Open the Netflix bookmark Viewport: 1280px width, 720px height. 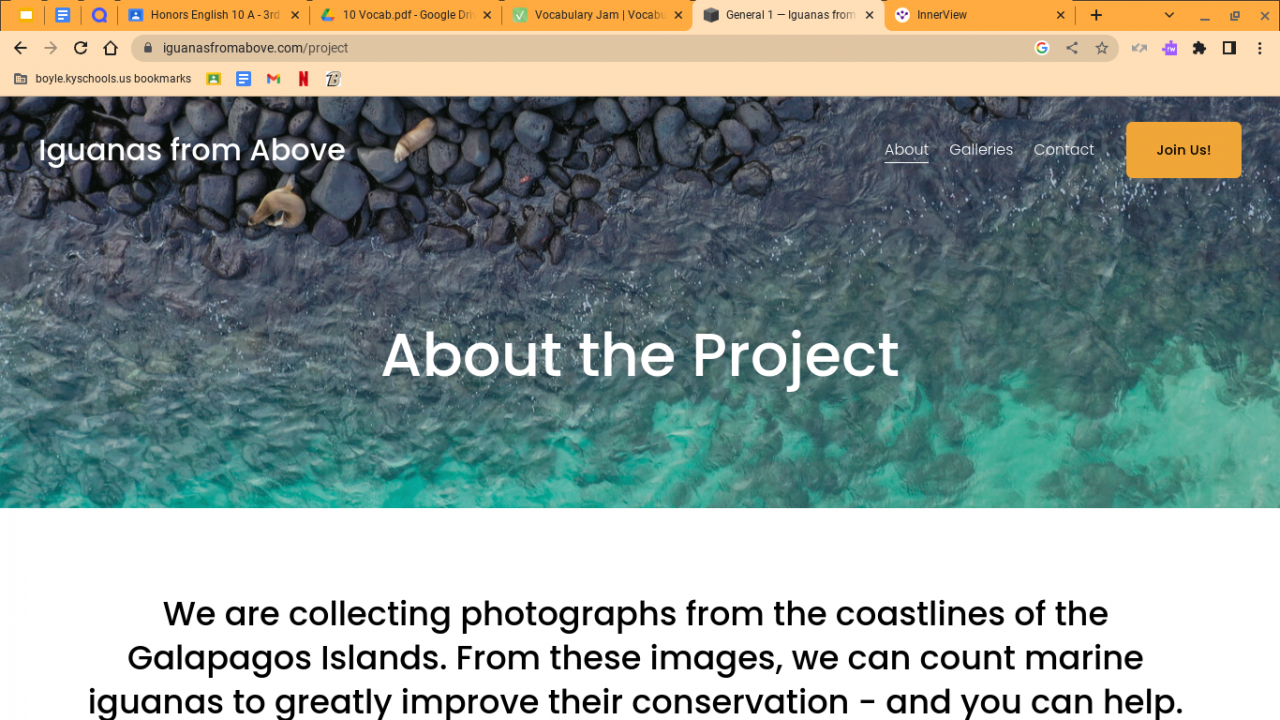tap(303, 79)
